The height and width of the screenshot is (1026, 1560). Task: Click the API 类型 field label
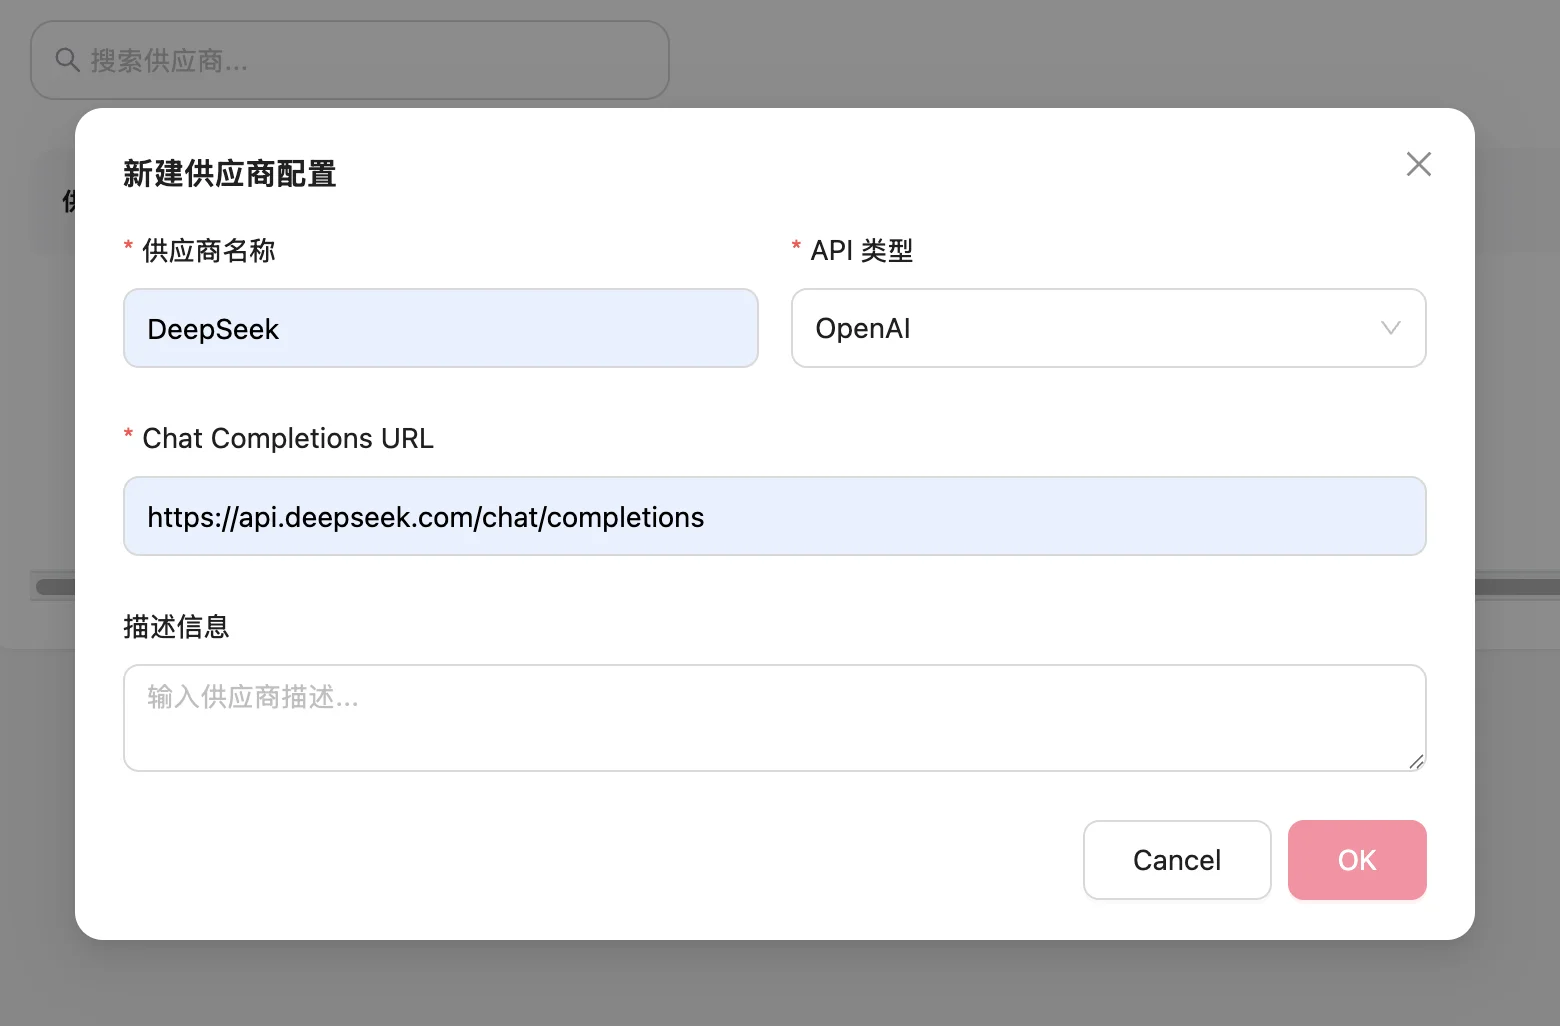861,250
